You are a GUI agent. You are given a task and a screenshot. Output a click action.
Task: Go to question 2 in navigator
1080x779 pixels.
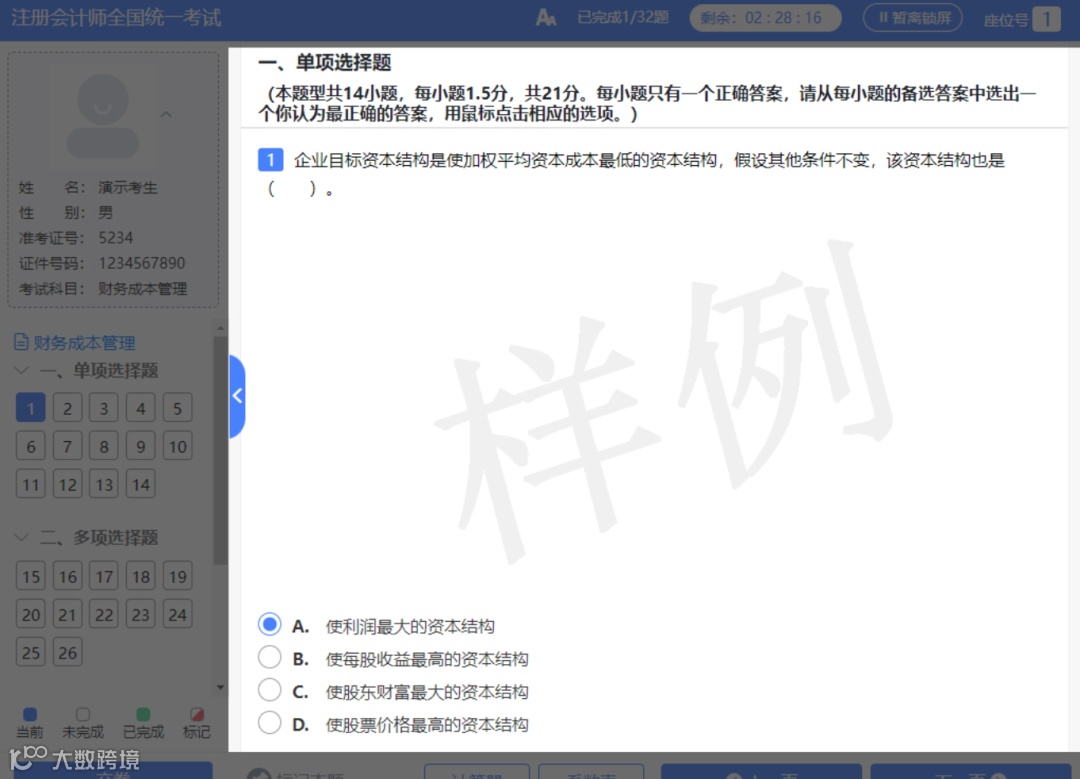click(68, 408)
